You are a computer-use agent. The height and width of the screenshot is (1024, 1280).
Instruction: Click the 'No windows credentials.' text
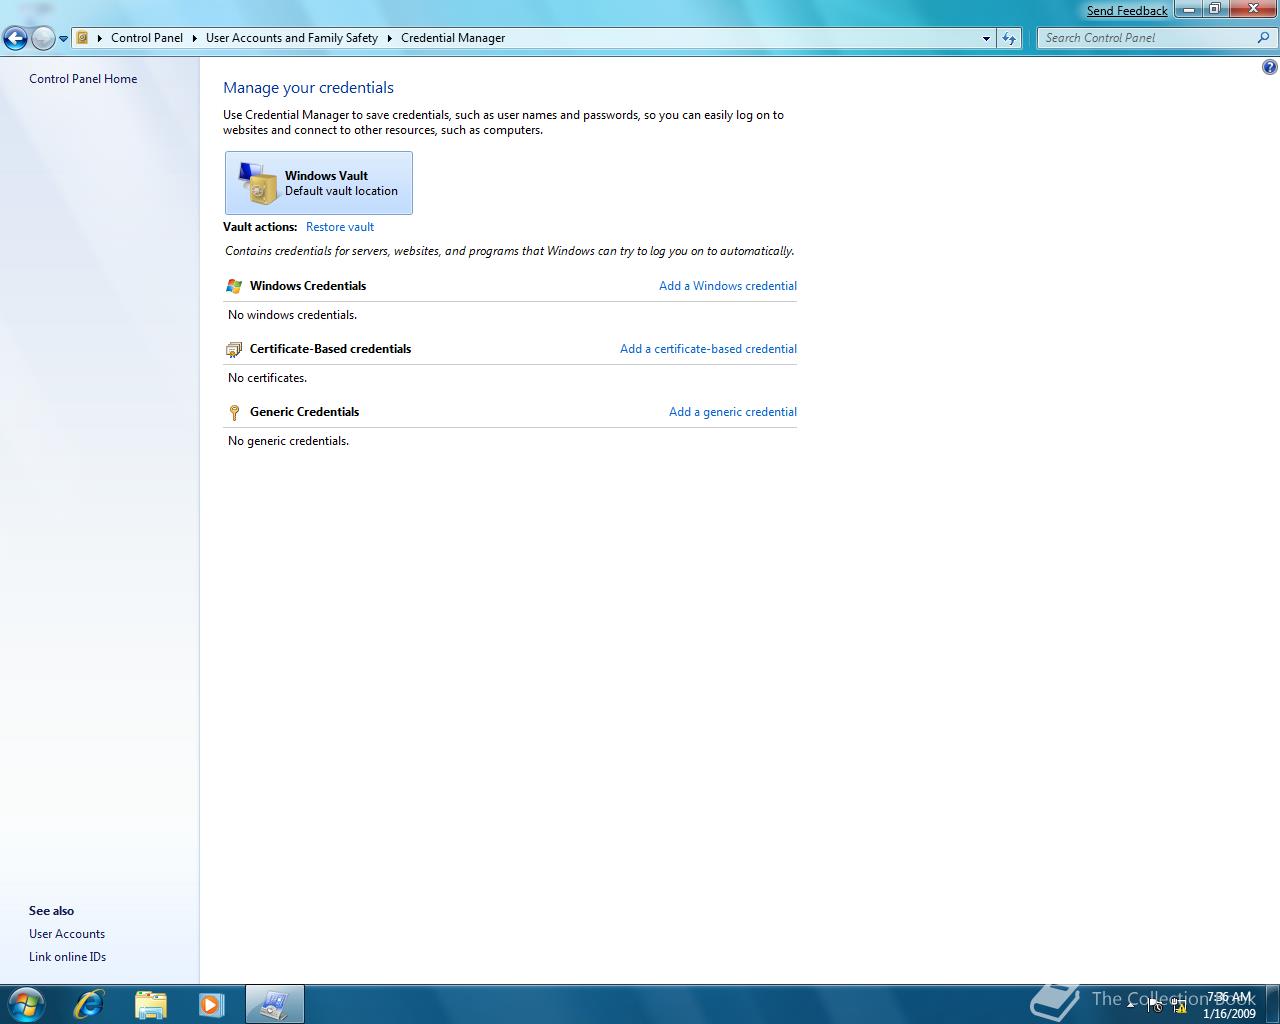pos(292,315)
